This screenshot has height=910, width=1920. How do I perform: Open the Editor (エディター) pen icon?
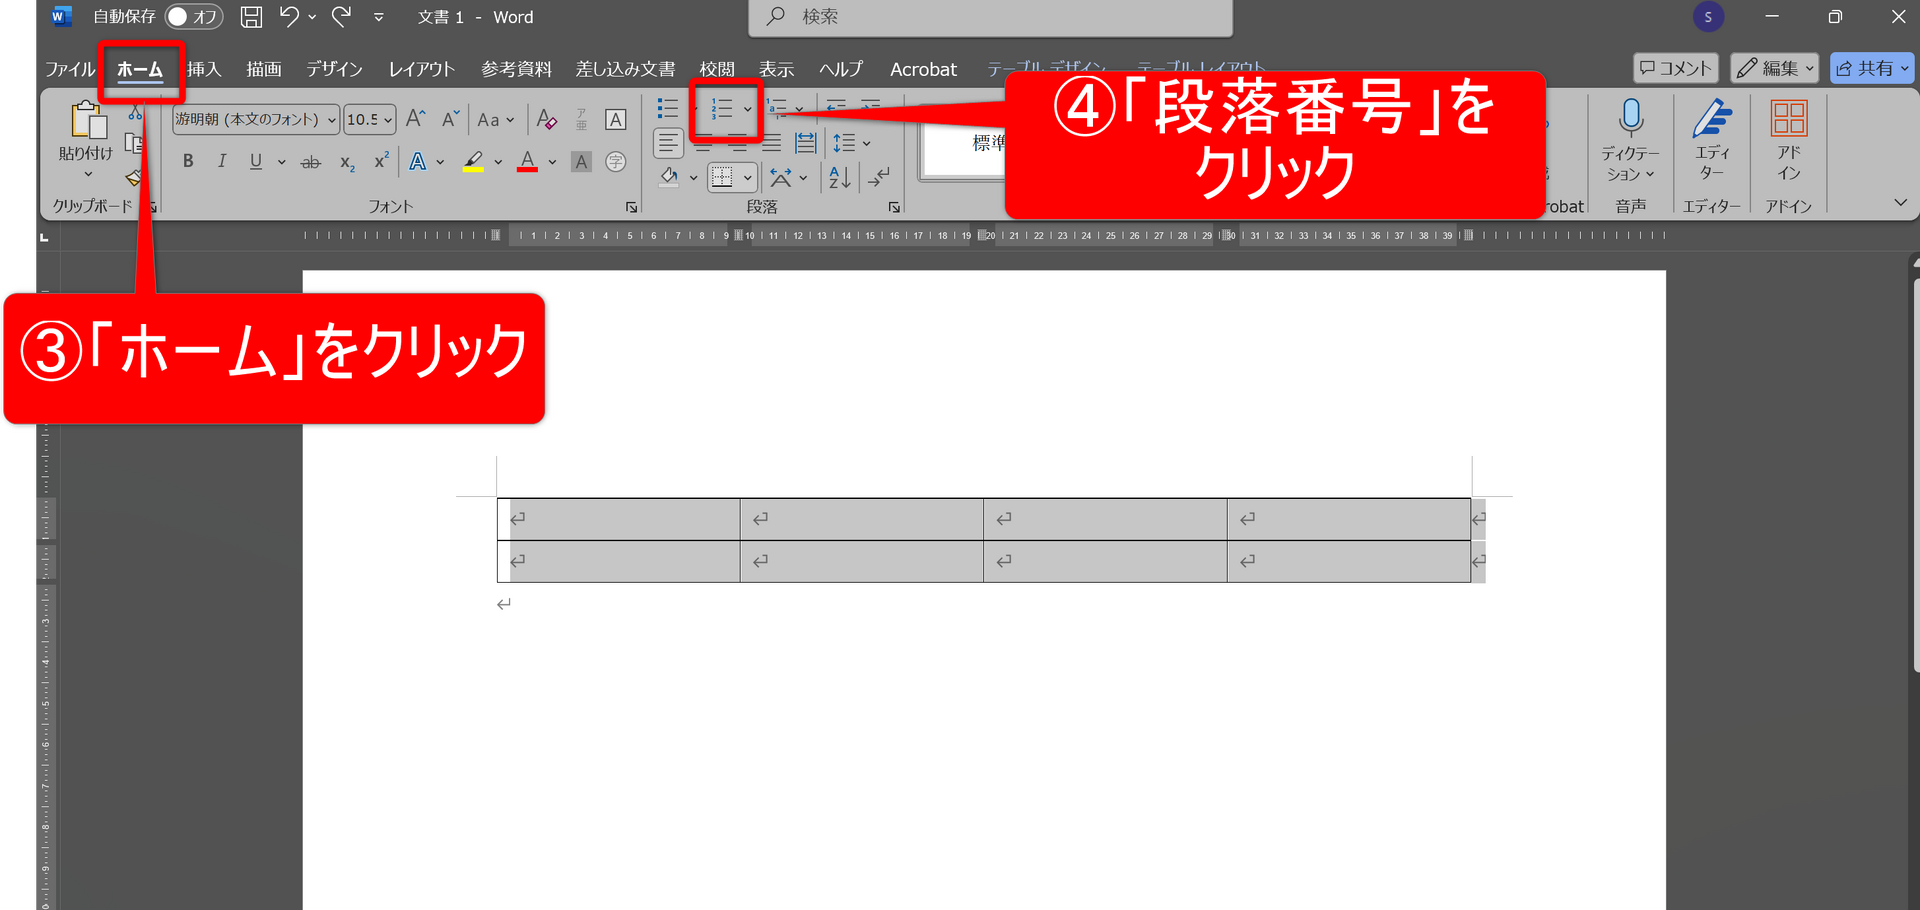coord(1711,120)
